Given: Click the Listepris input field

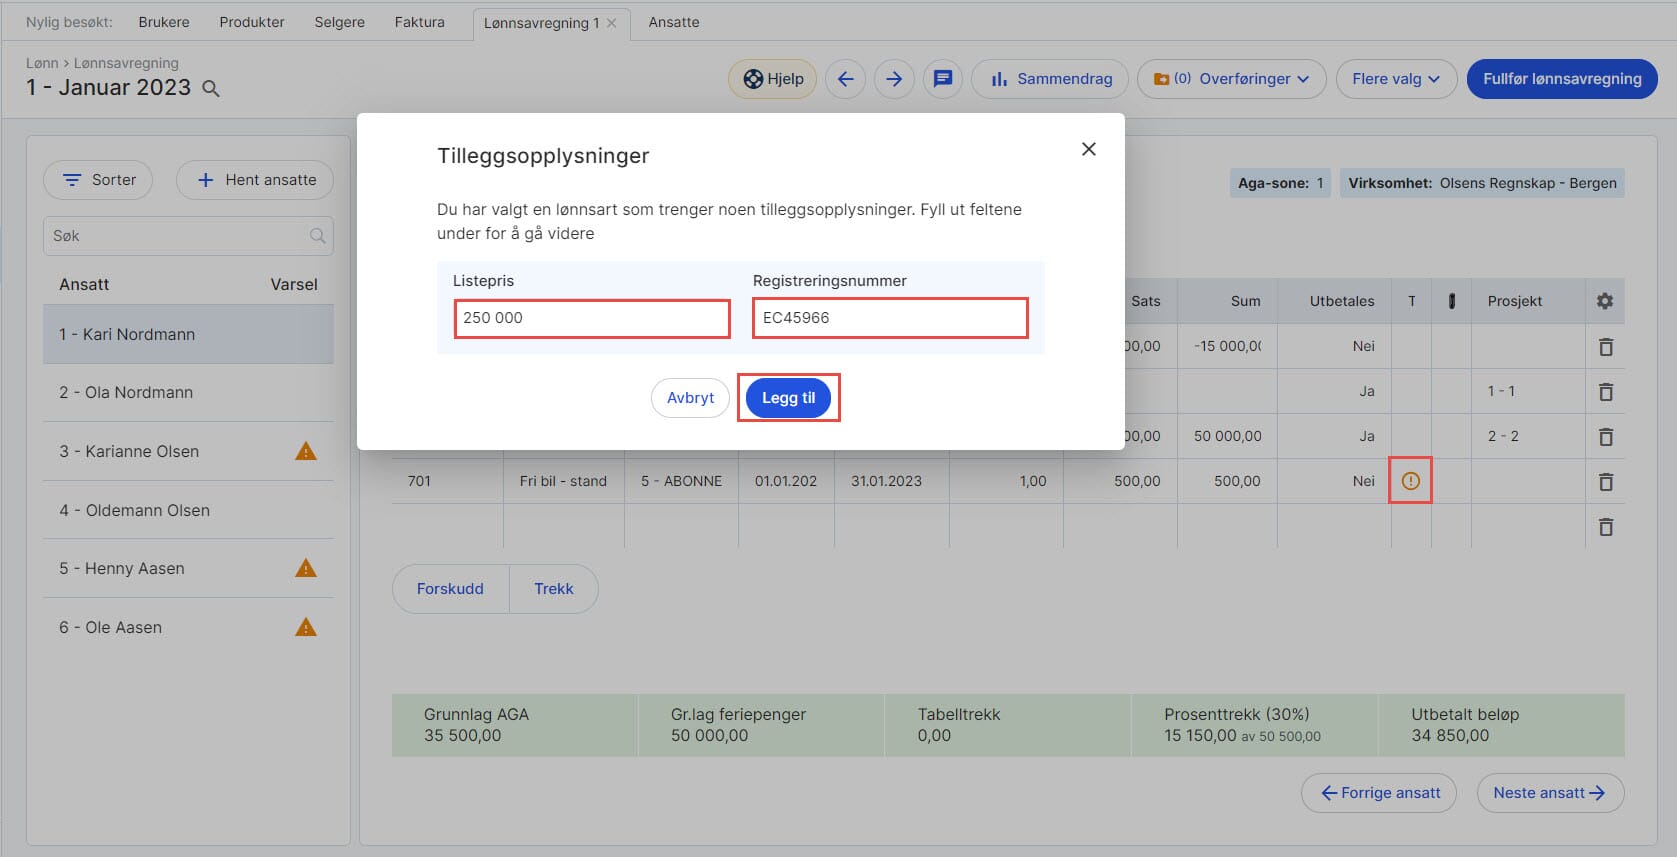Looking at the screenshot, I should [x=591, y=318].
